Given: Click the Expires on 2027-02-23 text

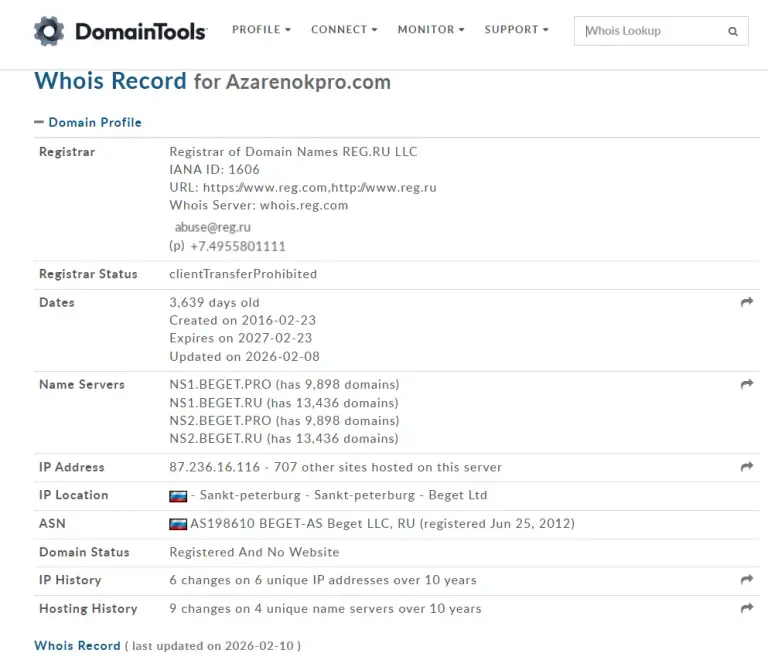Looking at the screenshot, I should coord(240,338).
